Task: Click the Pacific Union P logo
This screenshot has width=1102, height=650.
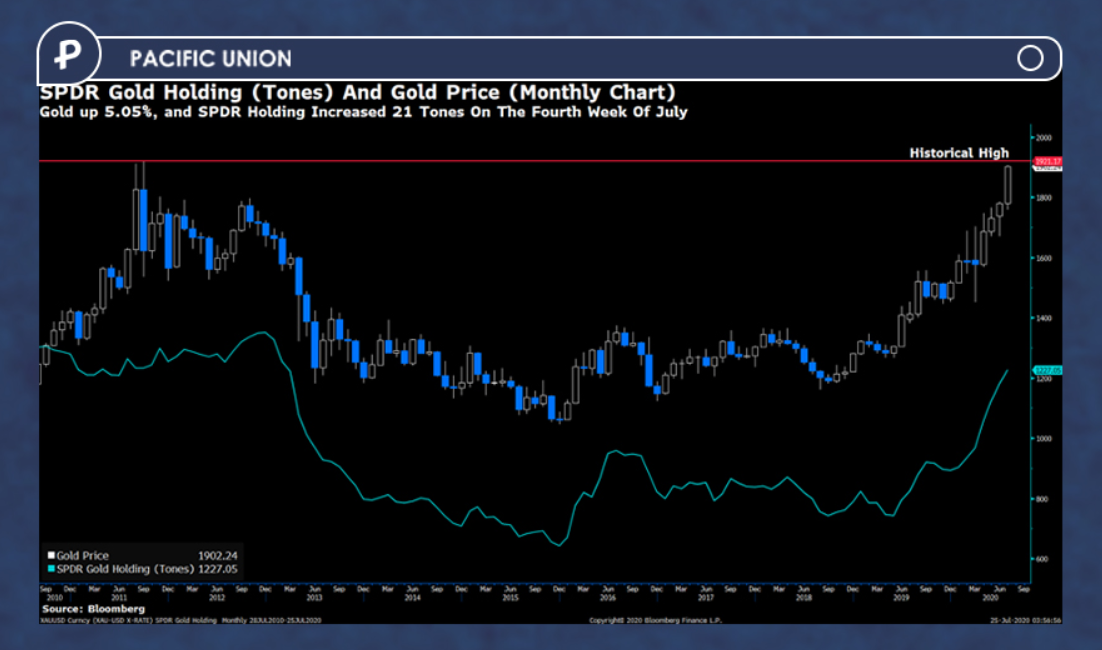Action: coord(69,53)
